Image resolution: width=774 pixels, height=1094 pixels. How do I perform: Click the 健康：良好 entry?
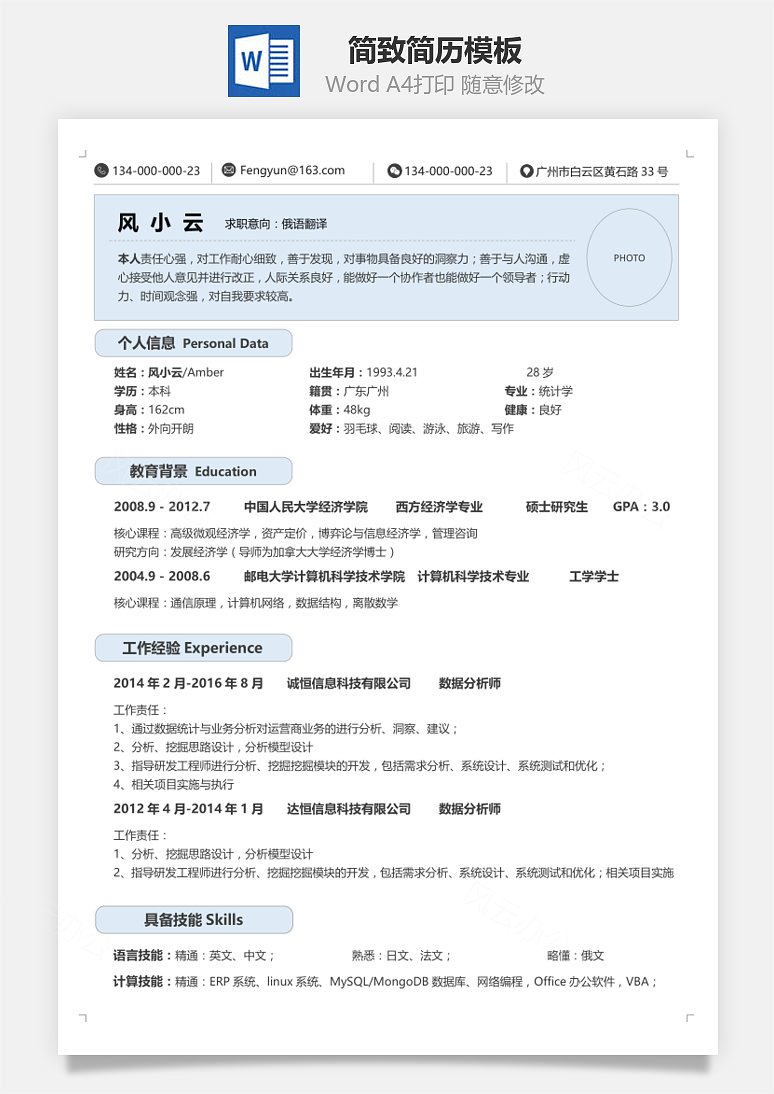click(533, 410)
